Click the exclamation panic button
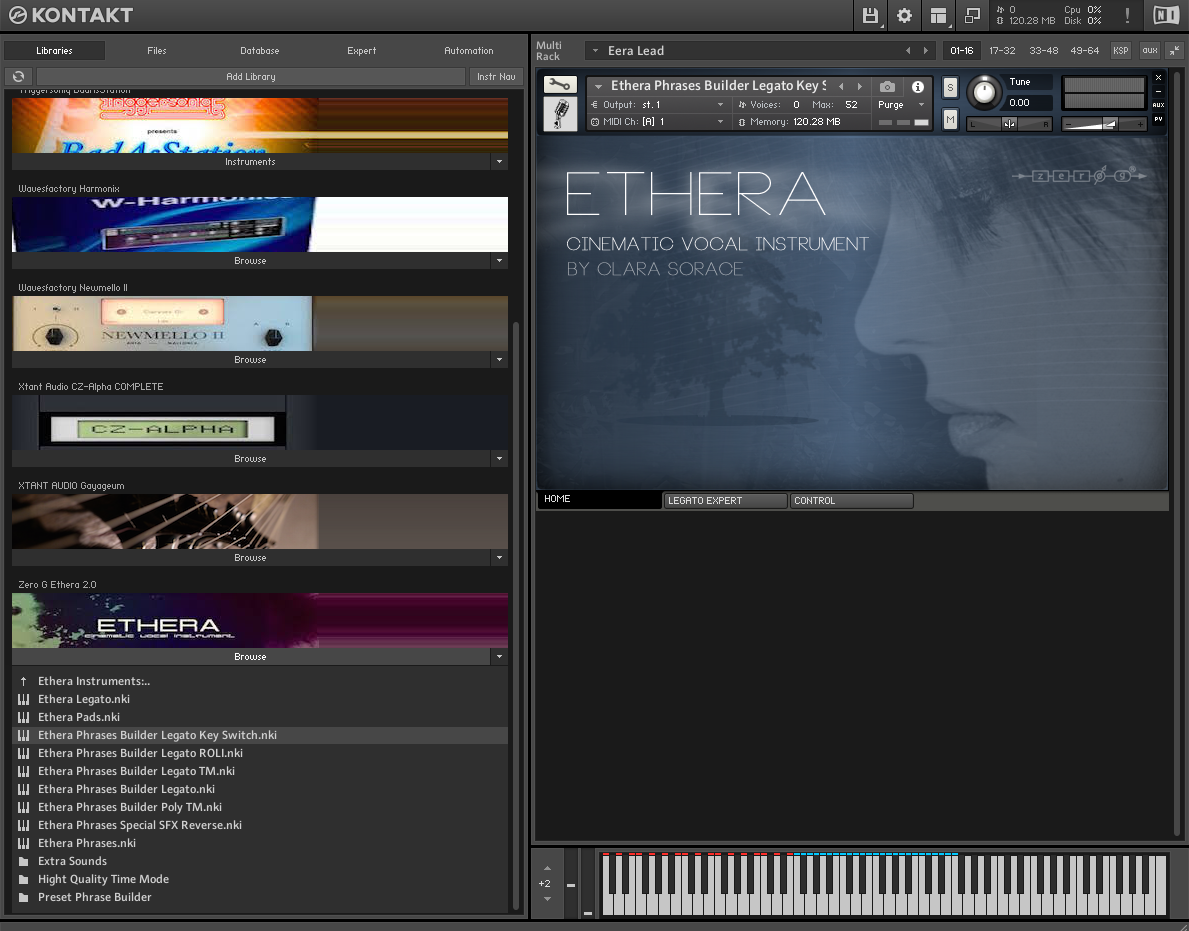The height and width of the screenshot is (931, 1189). 1127,15
